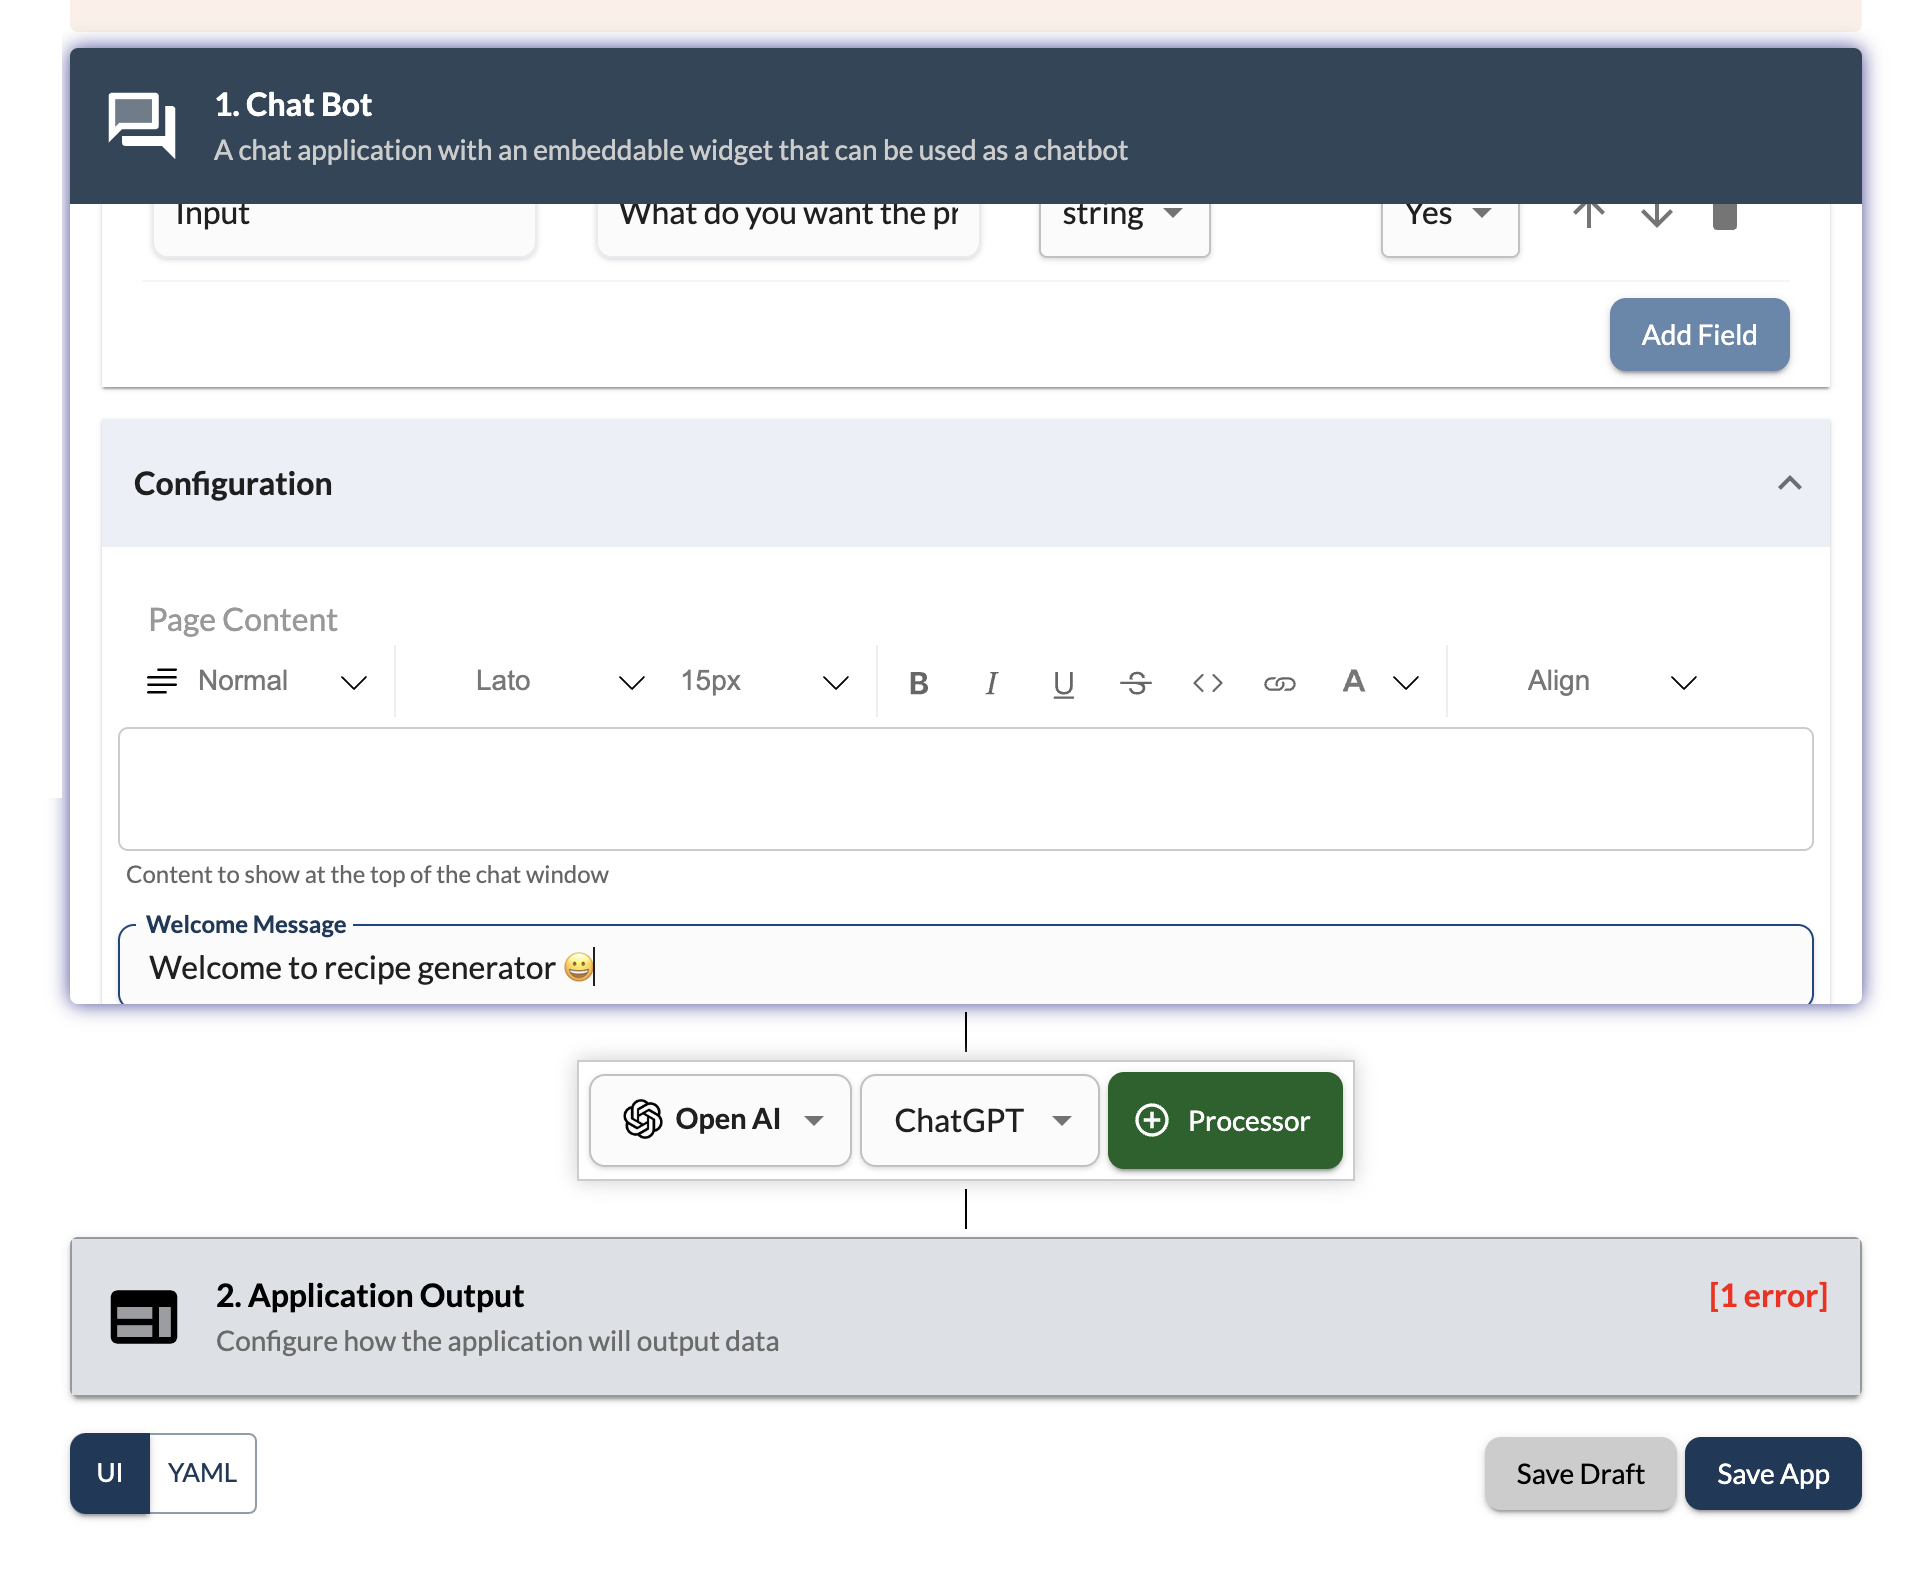
Task: Open the Align dropdown
Action: [x=1611, y=681]
